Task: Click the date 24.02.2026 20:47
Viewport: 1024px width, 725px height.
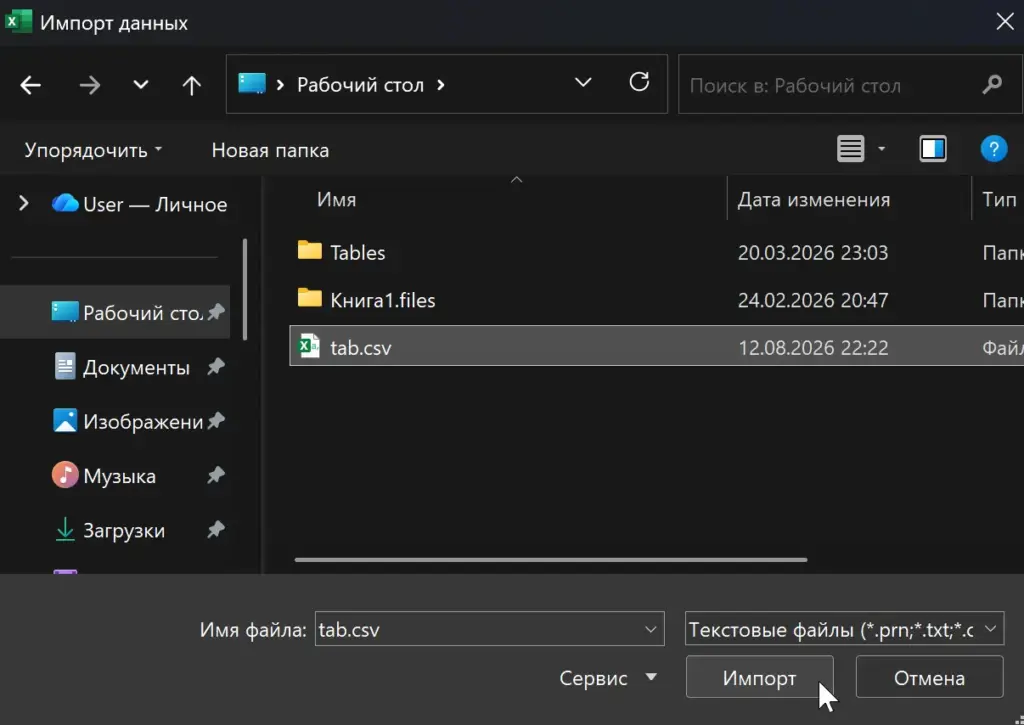Action: pyautogui.click(x=813, y=300)
